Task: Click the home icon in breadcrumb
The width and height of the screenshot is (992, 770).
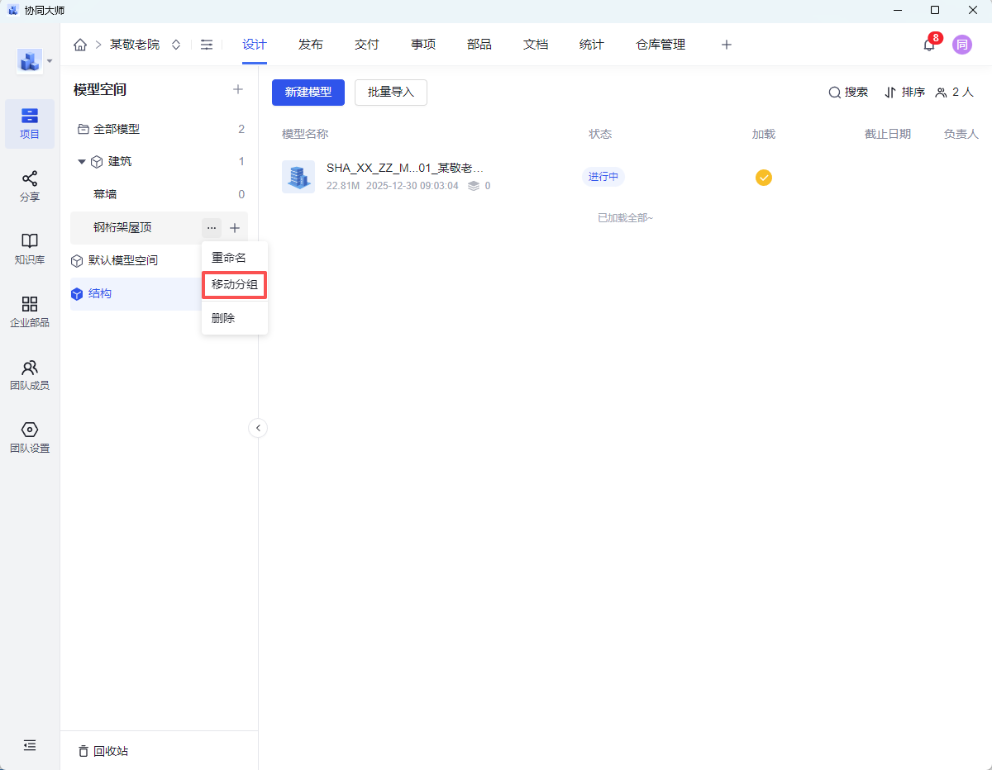Action: pos(80,45)
